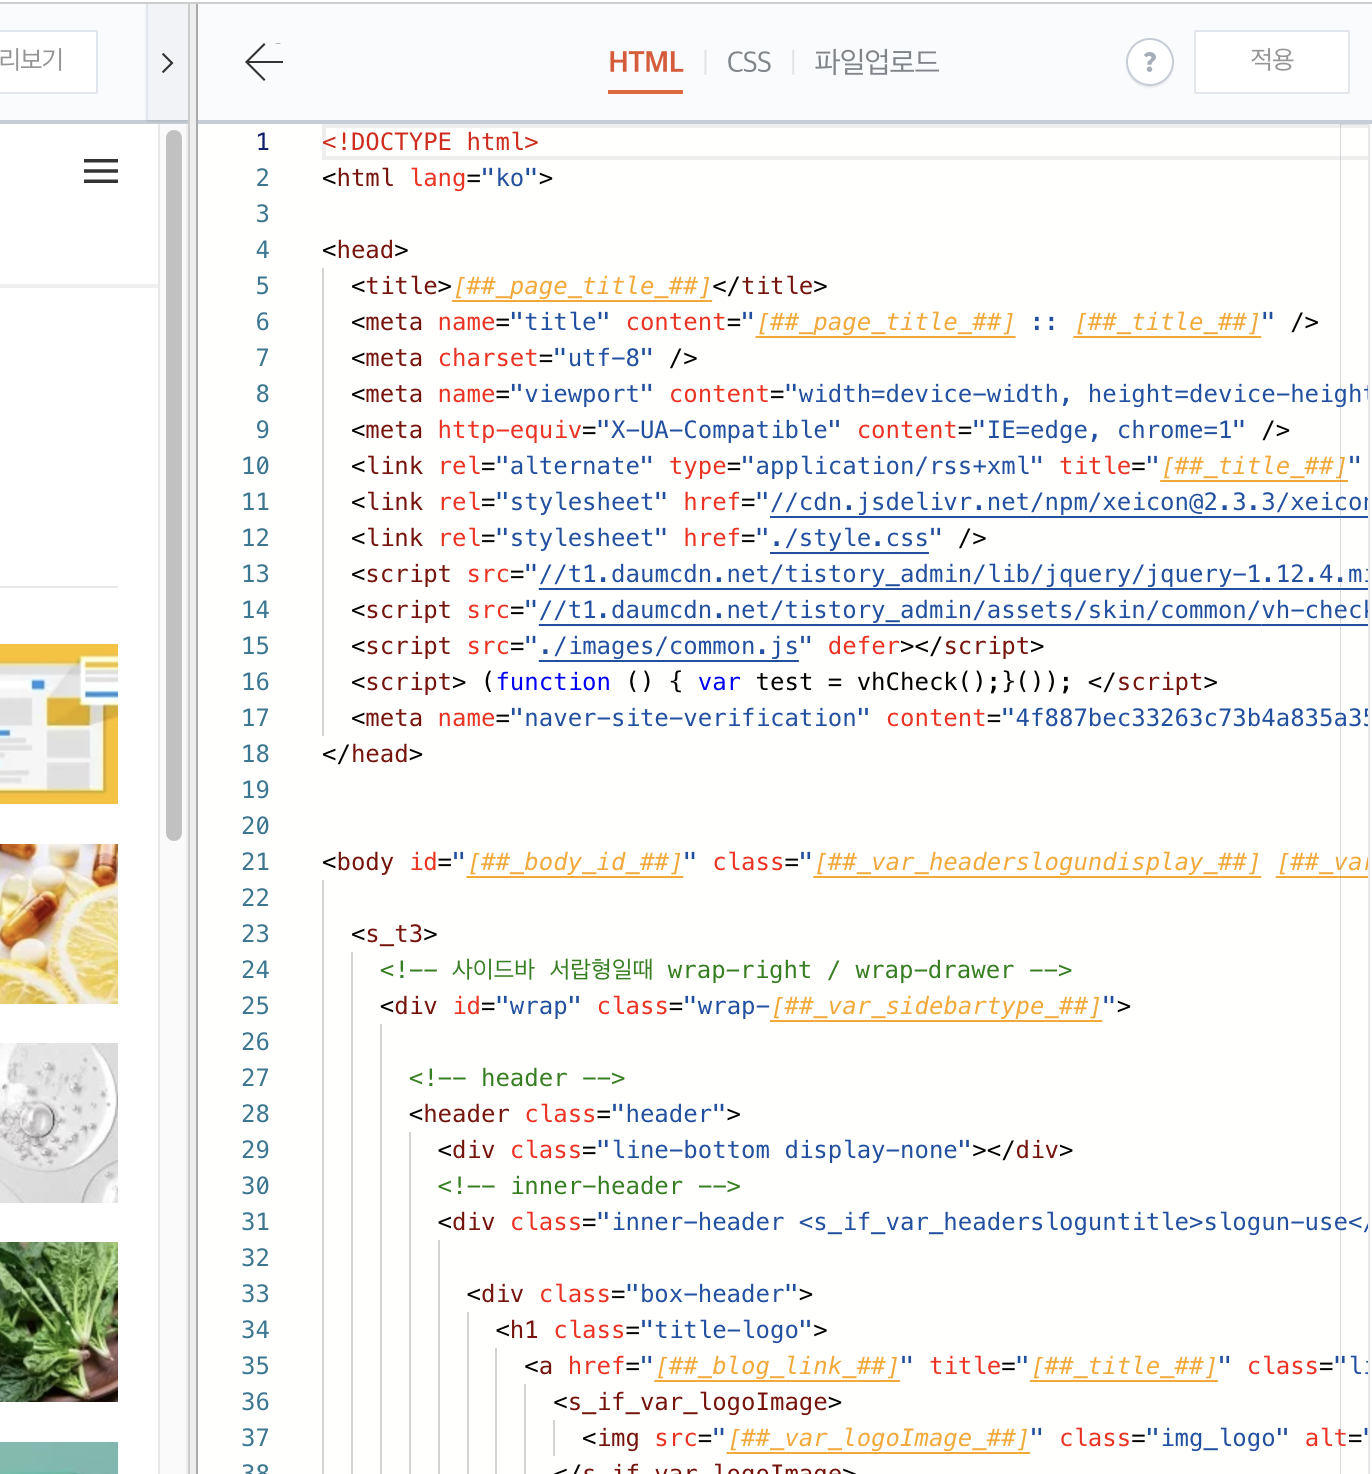Image resolution: width=1372 pixels, height=1474 pixels.
Task: Open the 파일업로드 tab
Action: click(876, 62)
